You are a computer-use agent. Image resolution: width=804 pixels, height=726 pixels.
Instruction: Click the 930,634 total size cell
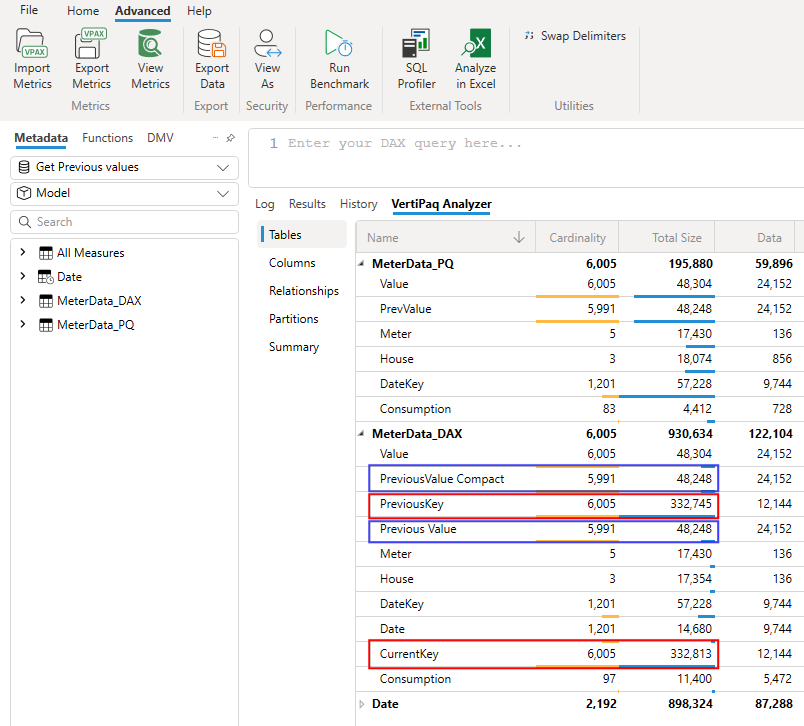(x=690, y=434)
